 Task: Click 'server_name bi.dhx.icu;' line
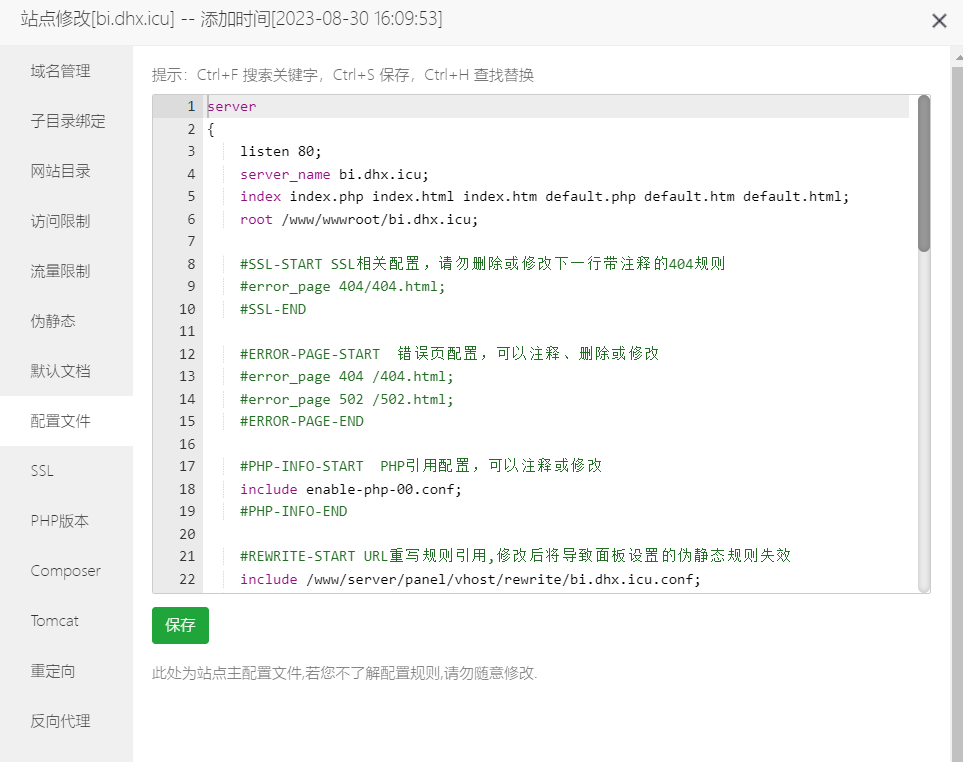click(x=334, y=174)
